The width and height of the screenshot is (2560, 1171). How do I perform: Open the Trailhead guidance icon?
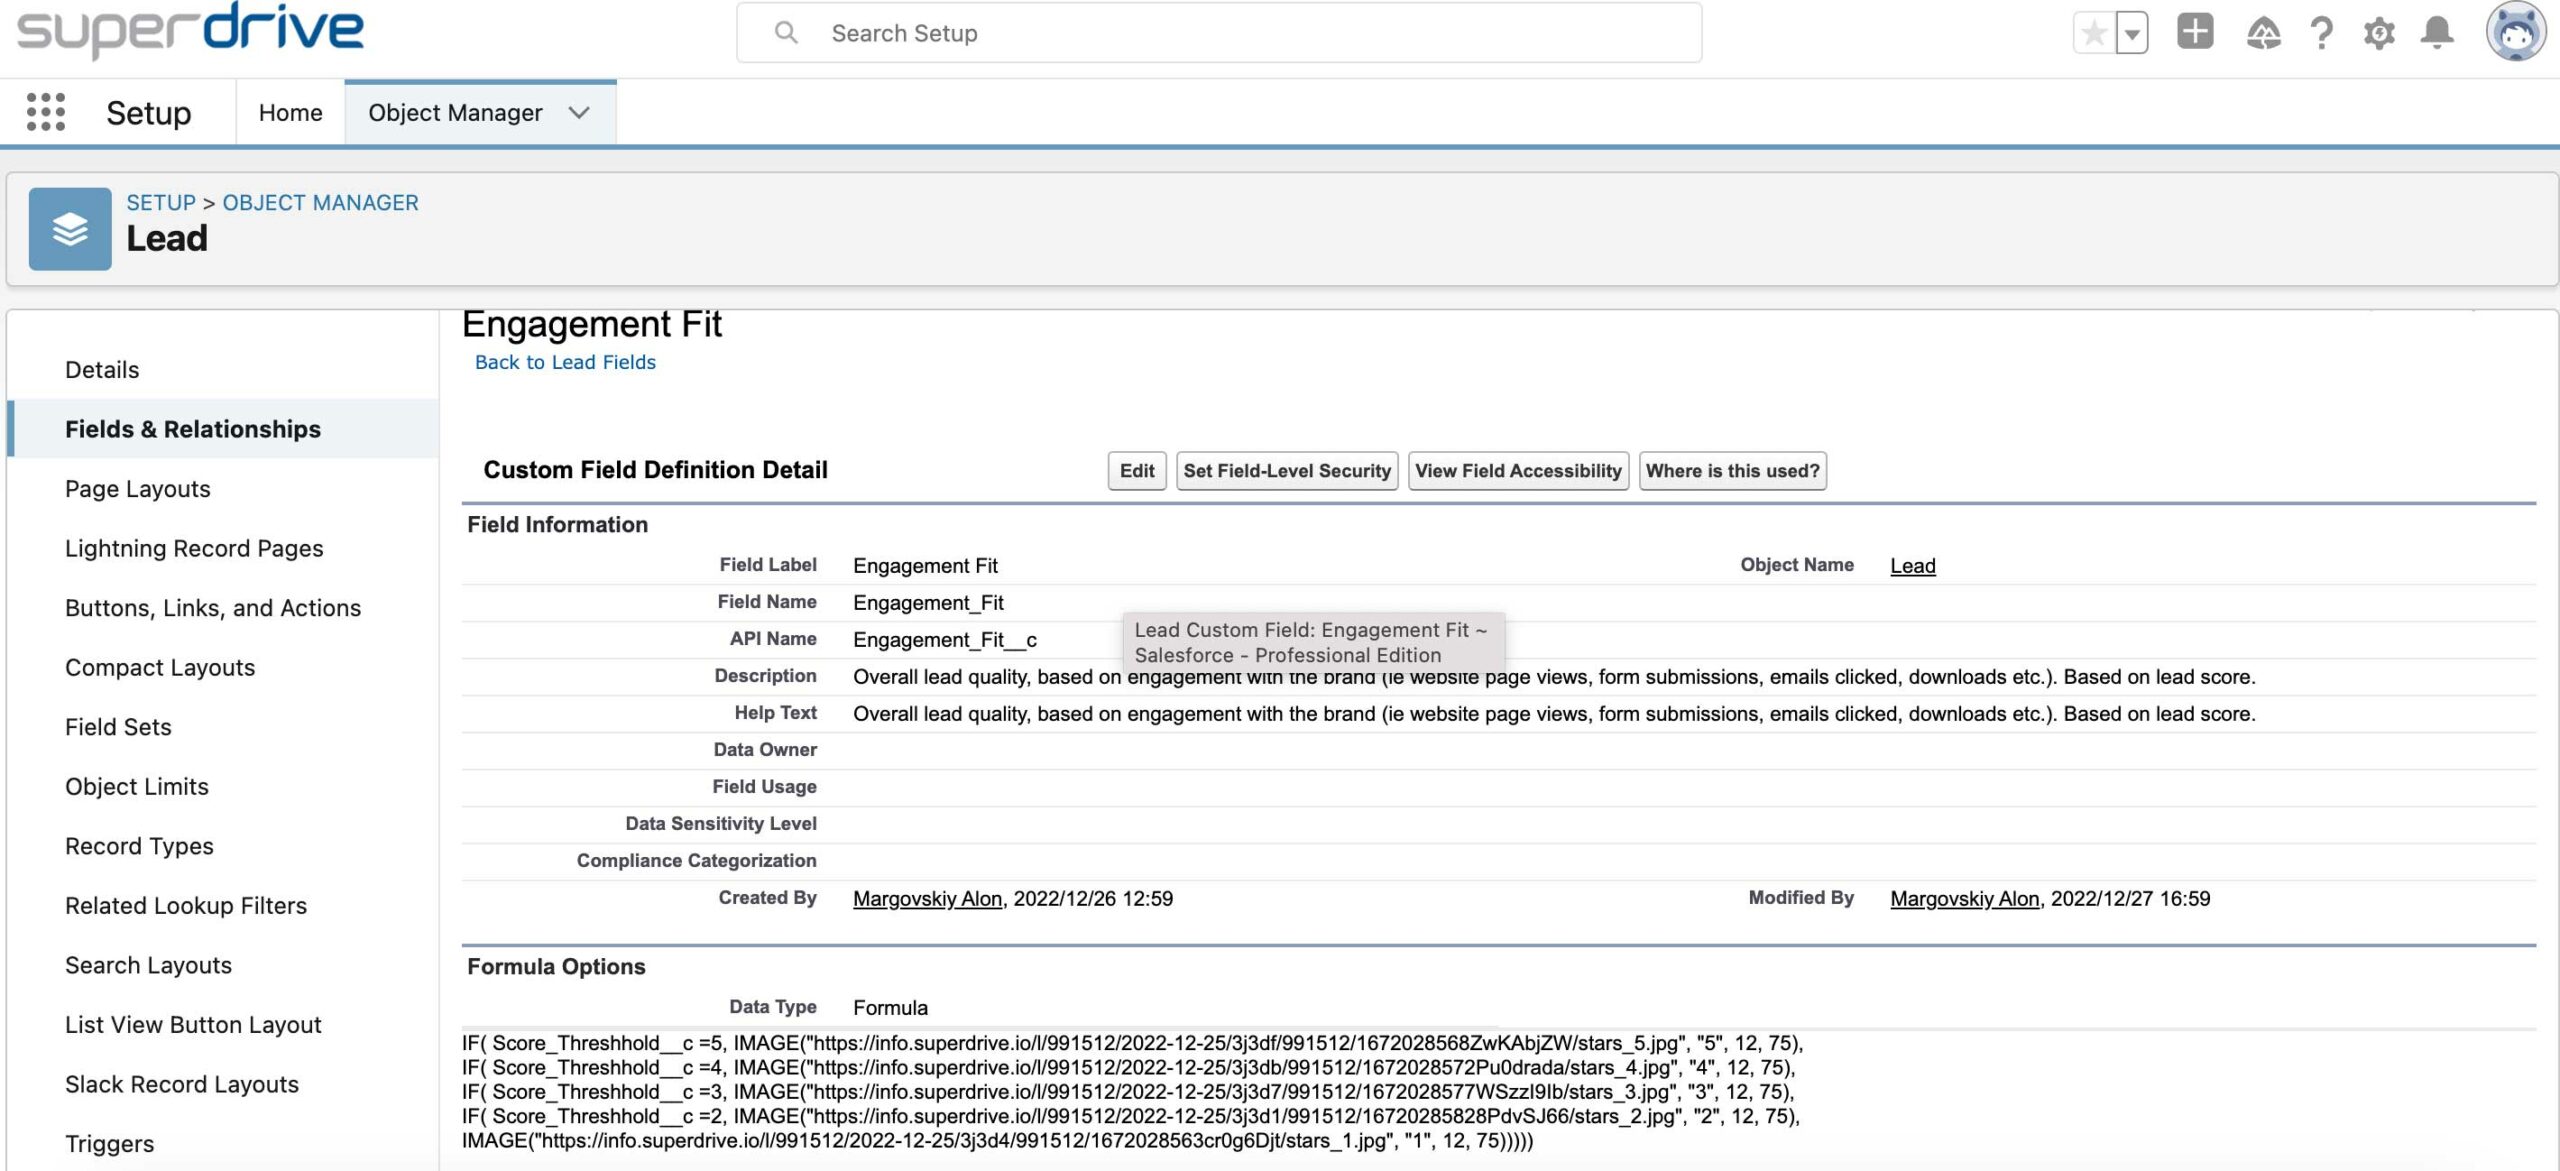click(2263, 33)
